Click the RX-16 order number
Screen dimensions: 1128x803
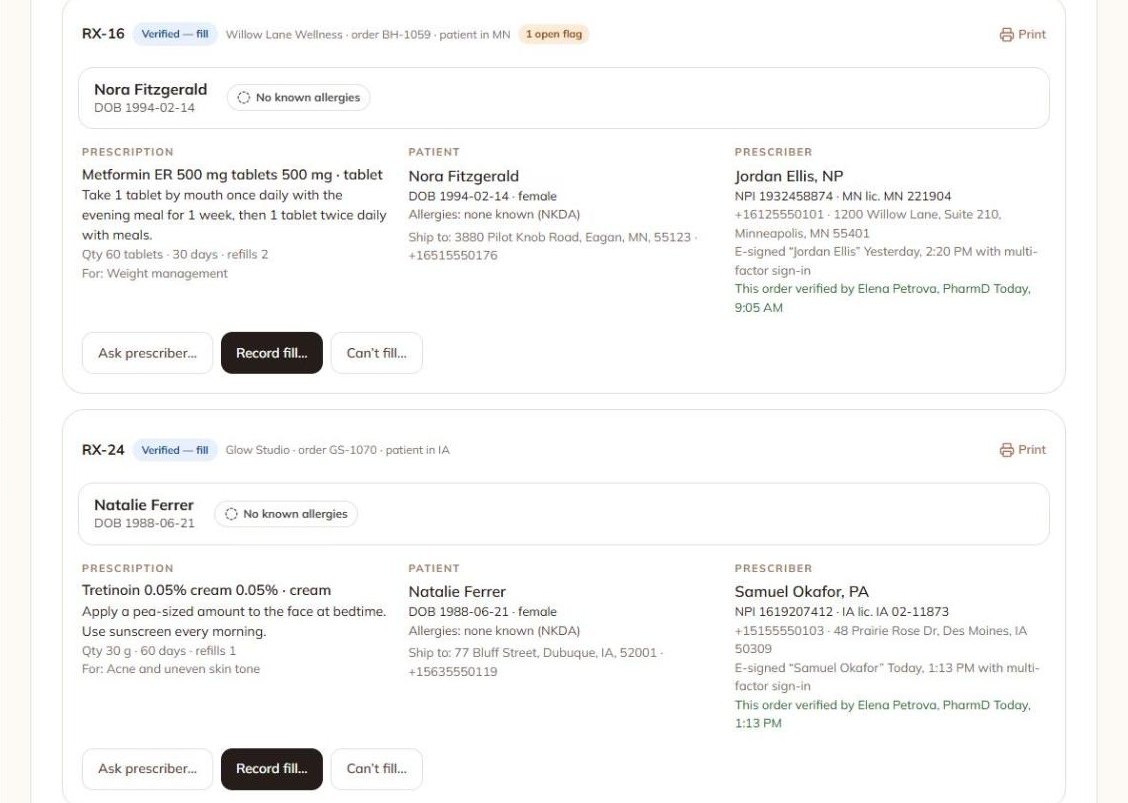click(x=103, y=34)
